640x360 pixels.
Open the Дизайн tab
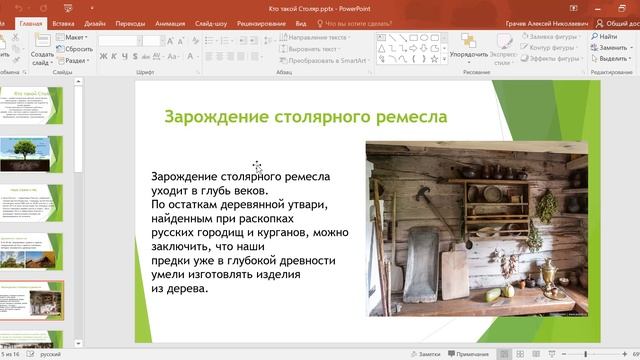pos(95,24)
